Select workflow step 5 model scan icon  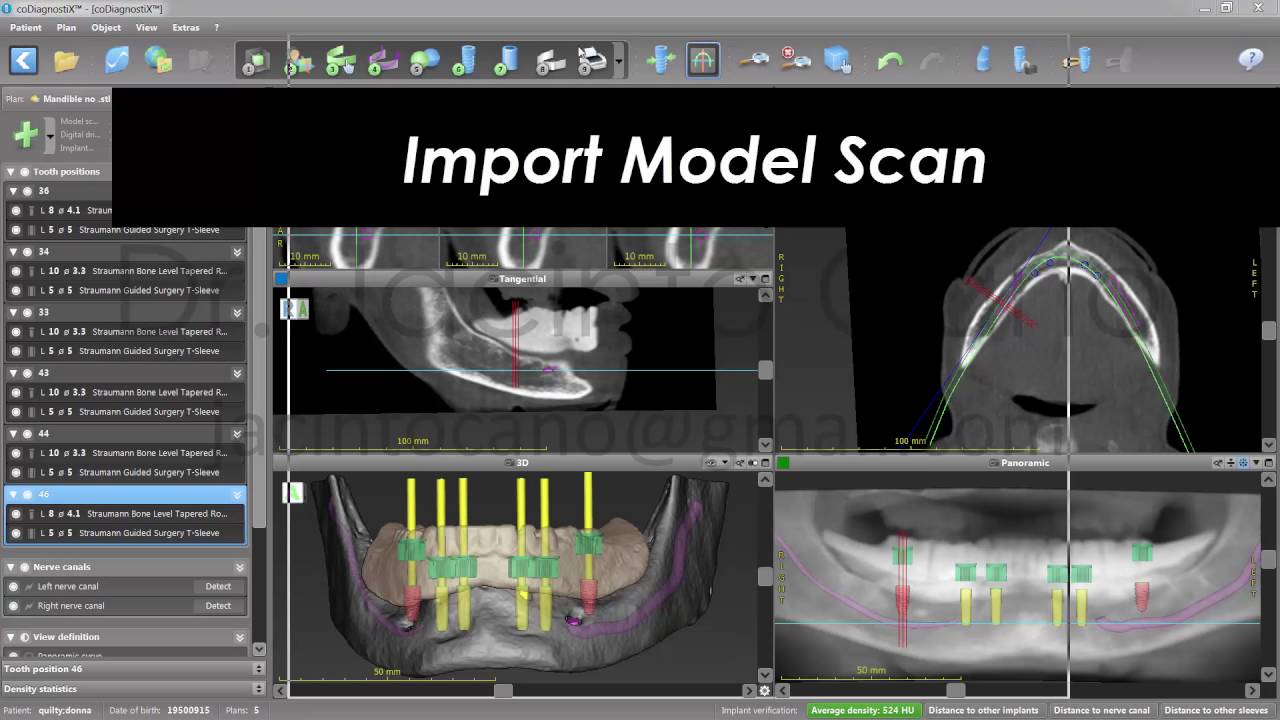click(424, 61)
